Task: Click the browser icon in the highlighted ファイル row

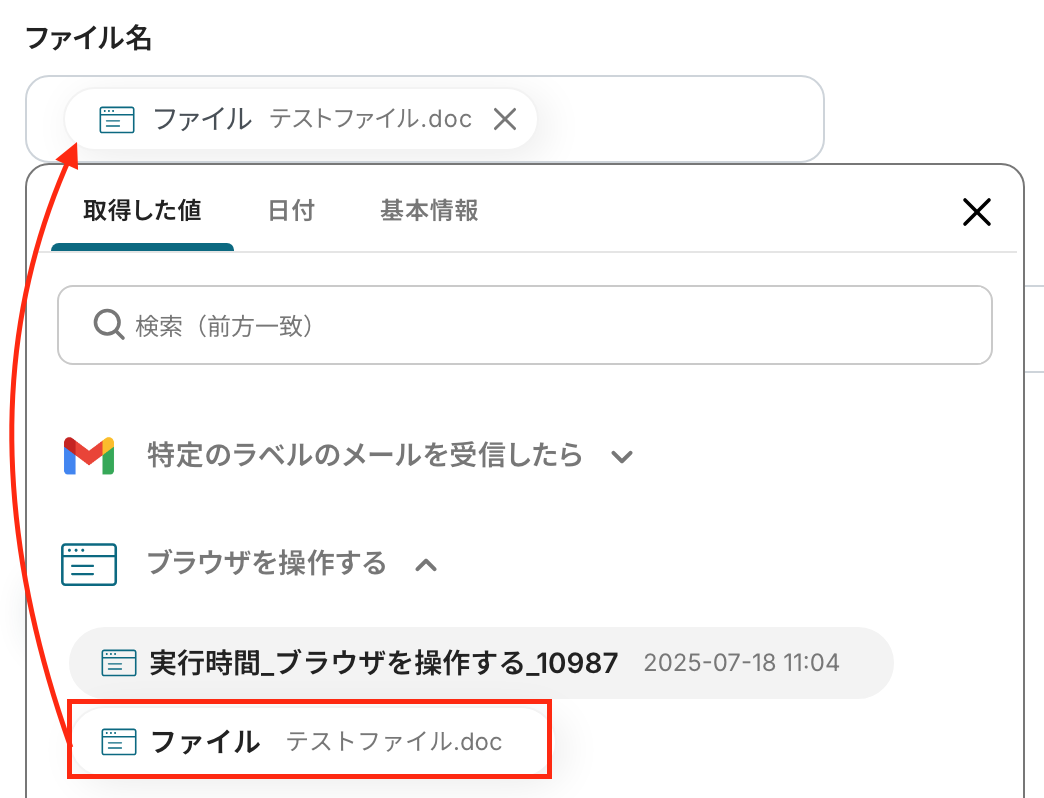Action: (118, 741)
